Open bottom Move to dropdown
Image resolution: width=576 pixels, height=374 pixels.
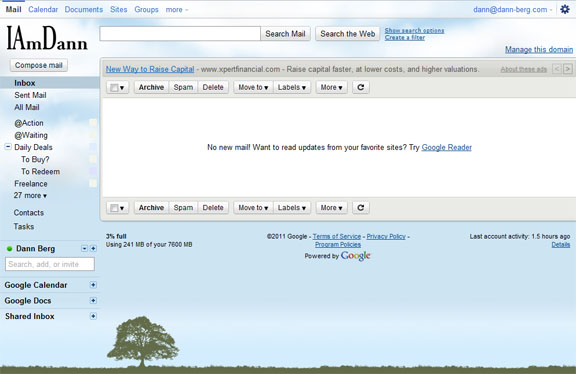253,208
